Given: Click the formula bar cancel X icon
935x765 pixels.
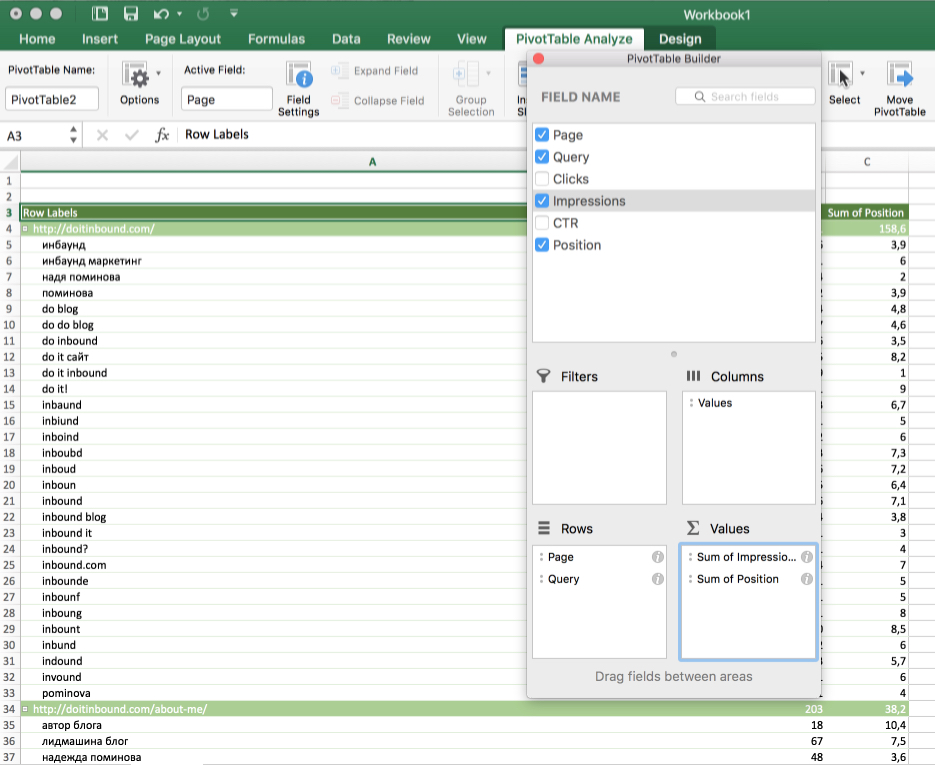Looking at the screenshot, I should [102, 135].
